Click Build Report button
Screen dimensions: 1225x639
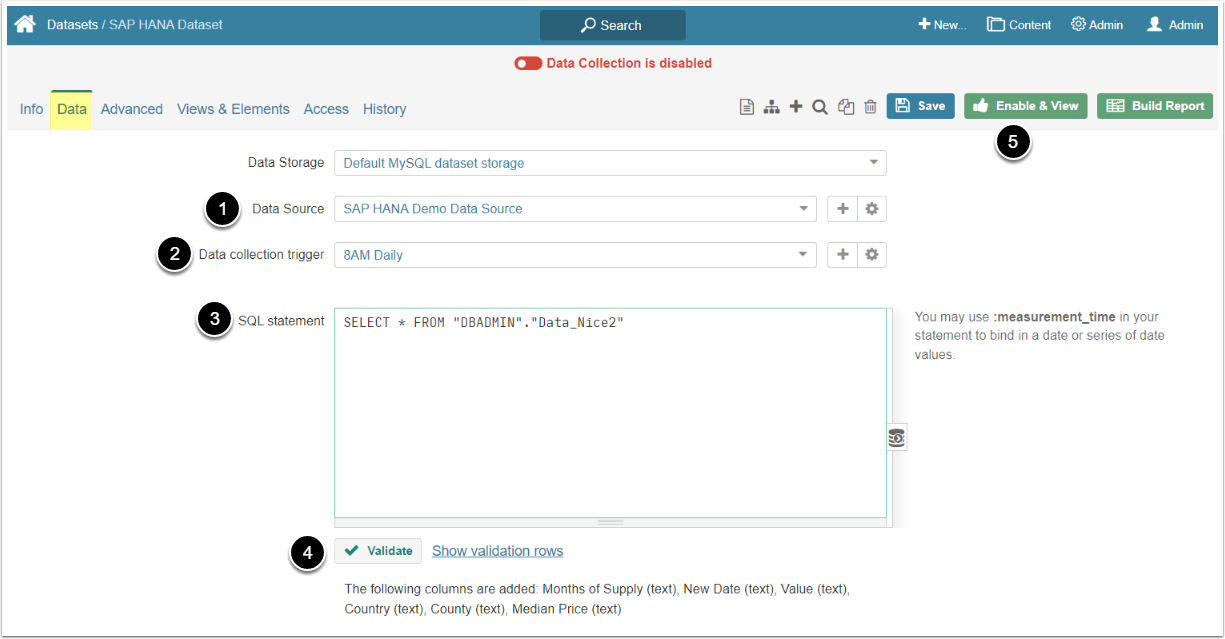click(x=1155, y=106)
